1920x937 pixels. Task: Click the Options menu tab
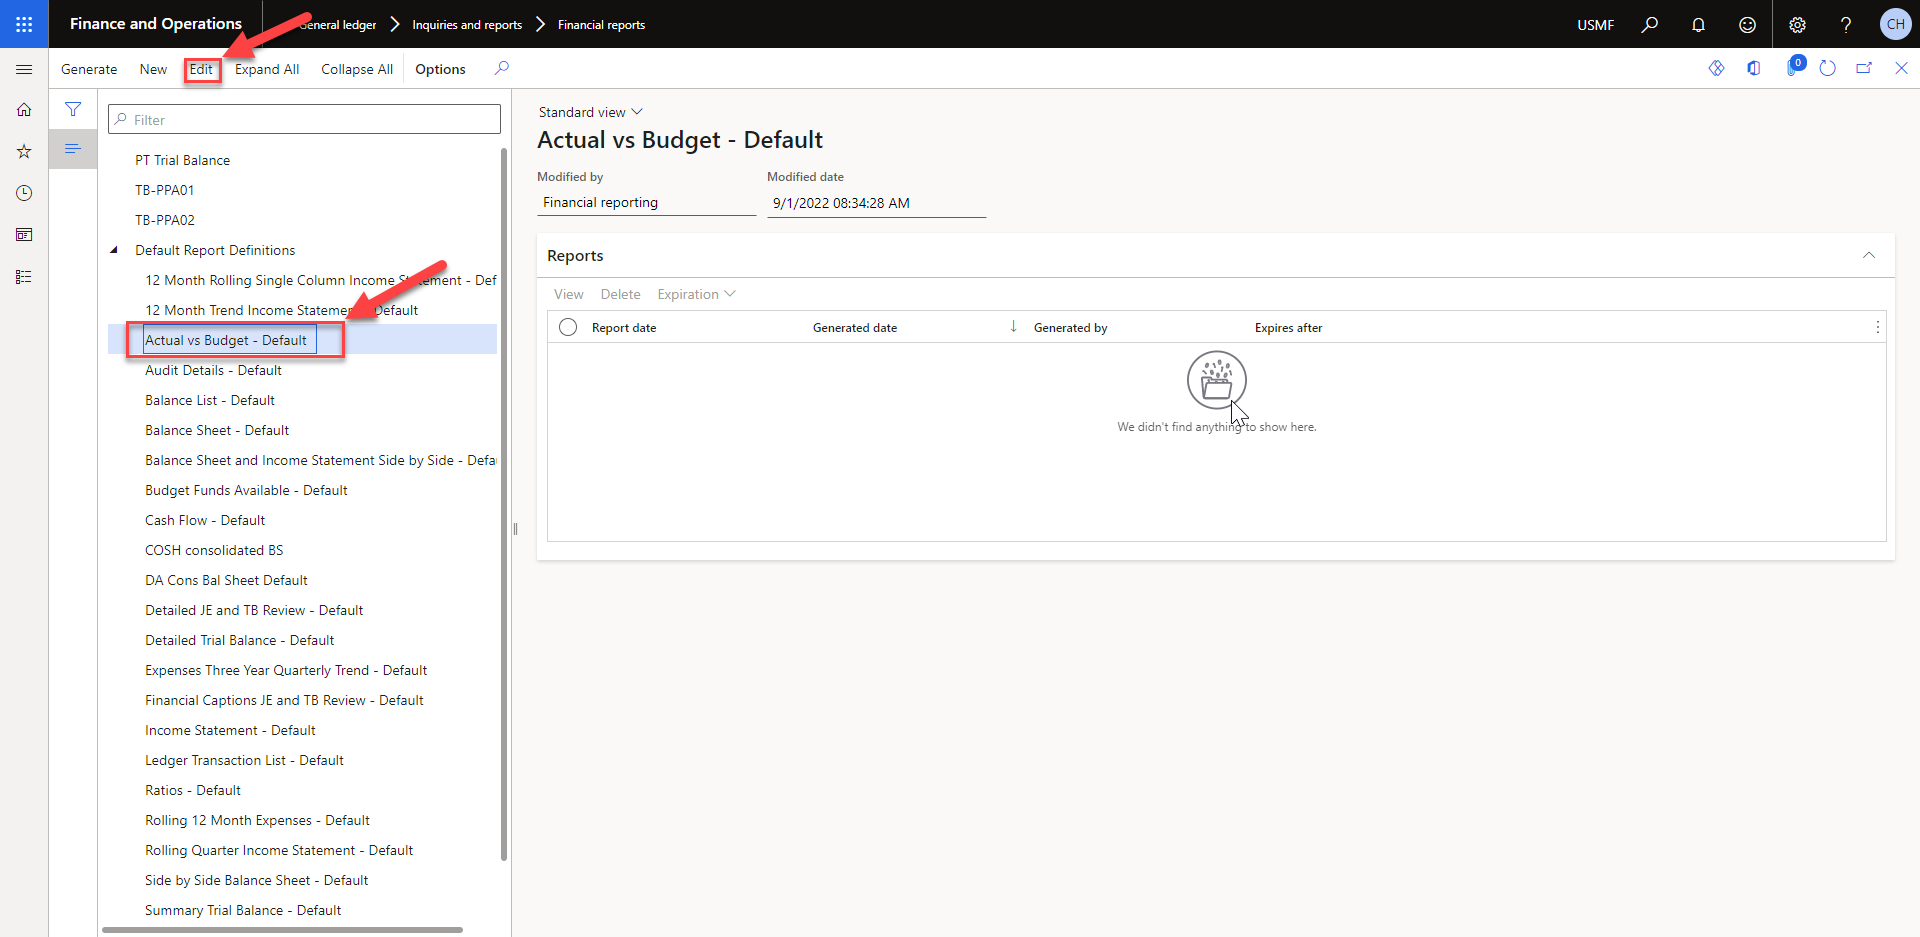440,69
